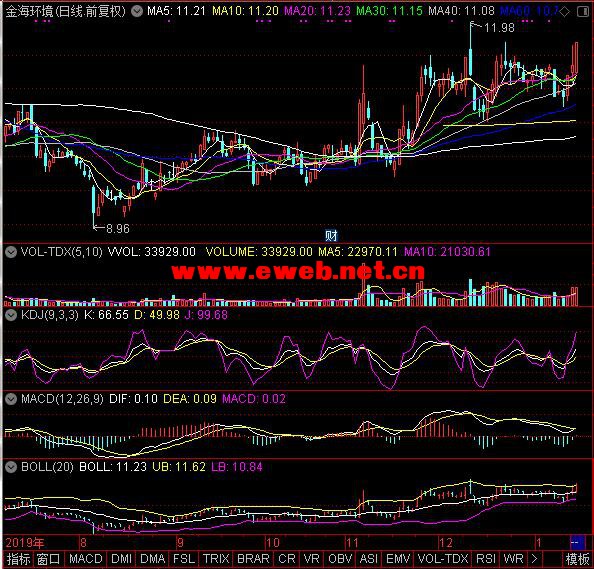Click the 财 financial info marker
594x569 pixels.
[x=331, y=236]
